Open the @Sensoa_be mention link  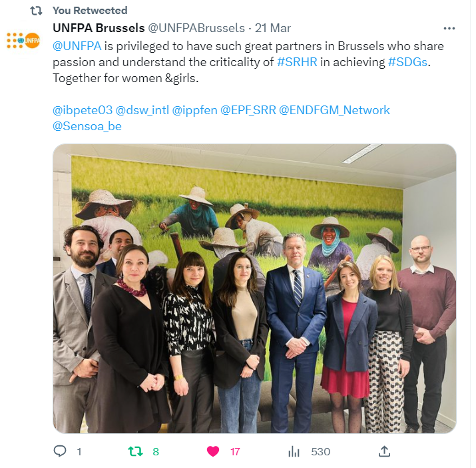click(x=87, y=126)
